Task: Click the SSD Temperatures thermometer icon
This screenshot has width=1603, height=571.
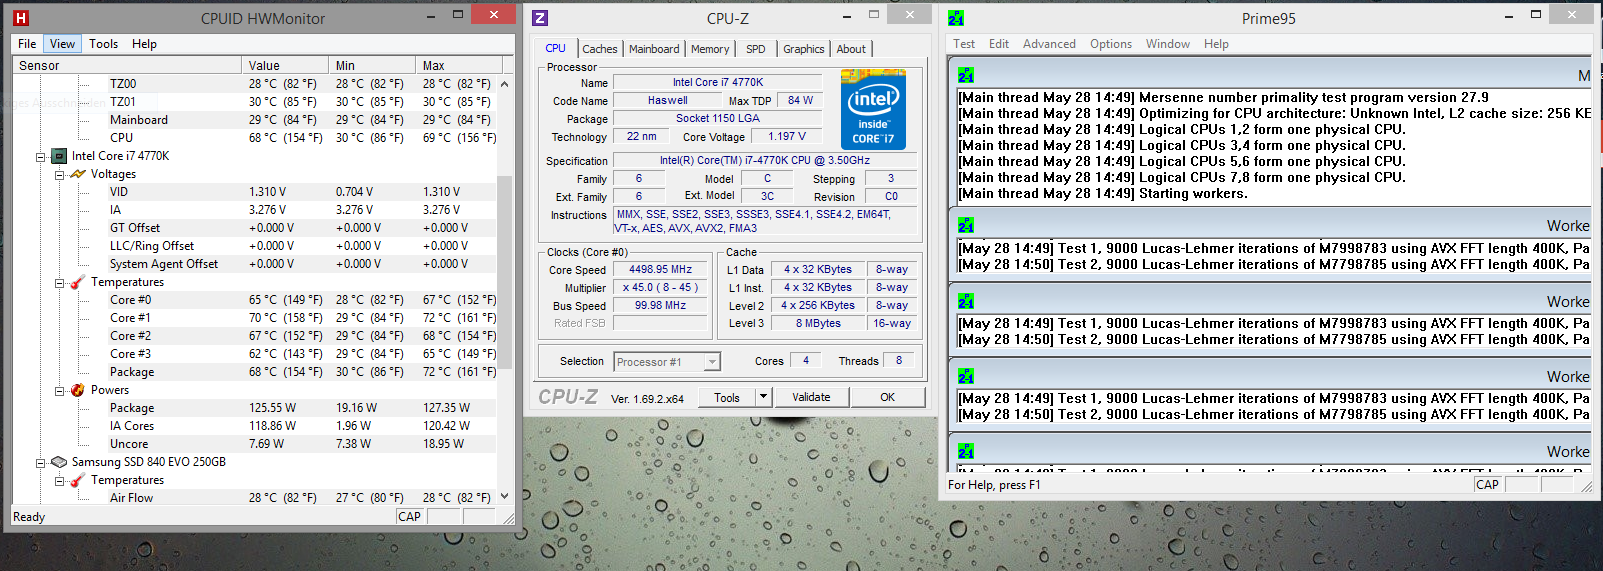Action: tap(78, 480)
